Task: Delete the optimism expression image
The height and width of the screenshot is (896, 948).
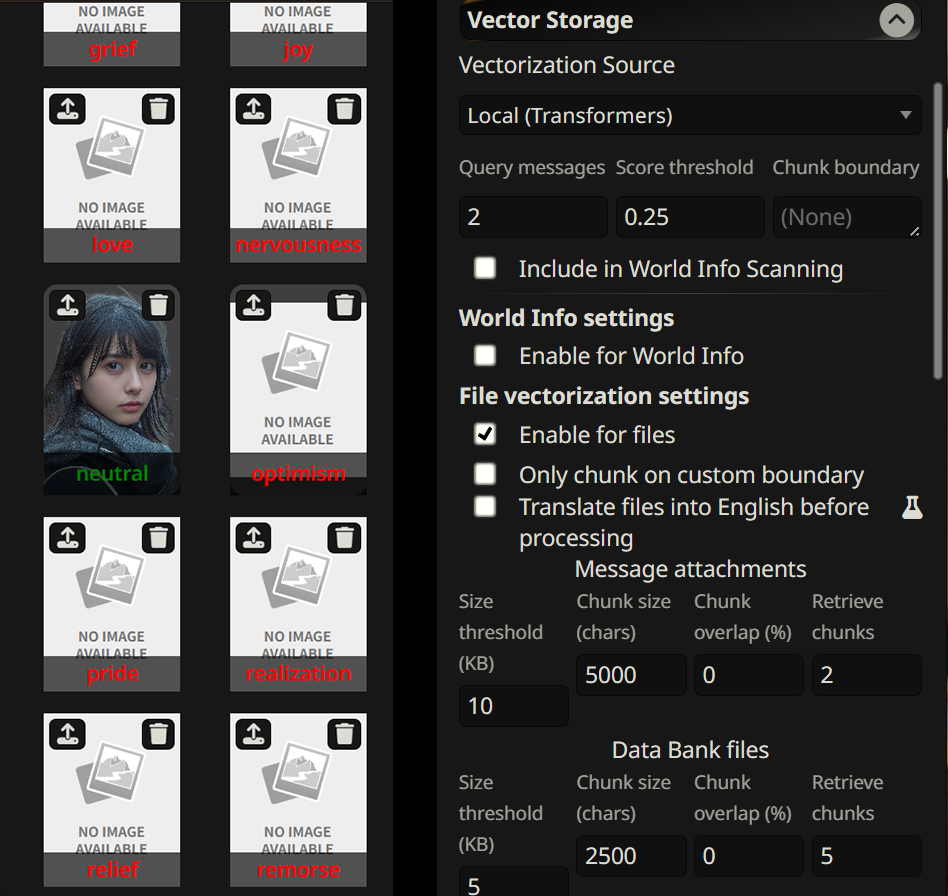Action: coord(345,305)
